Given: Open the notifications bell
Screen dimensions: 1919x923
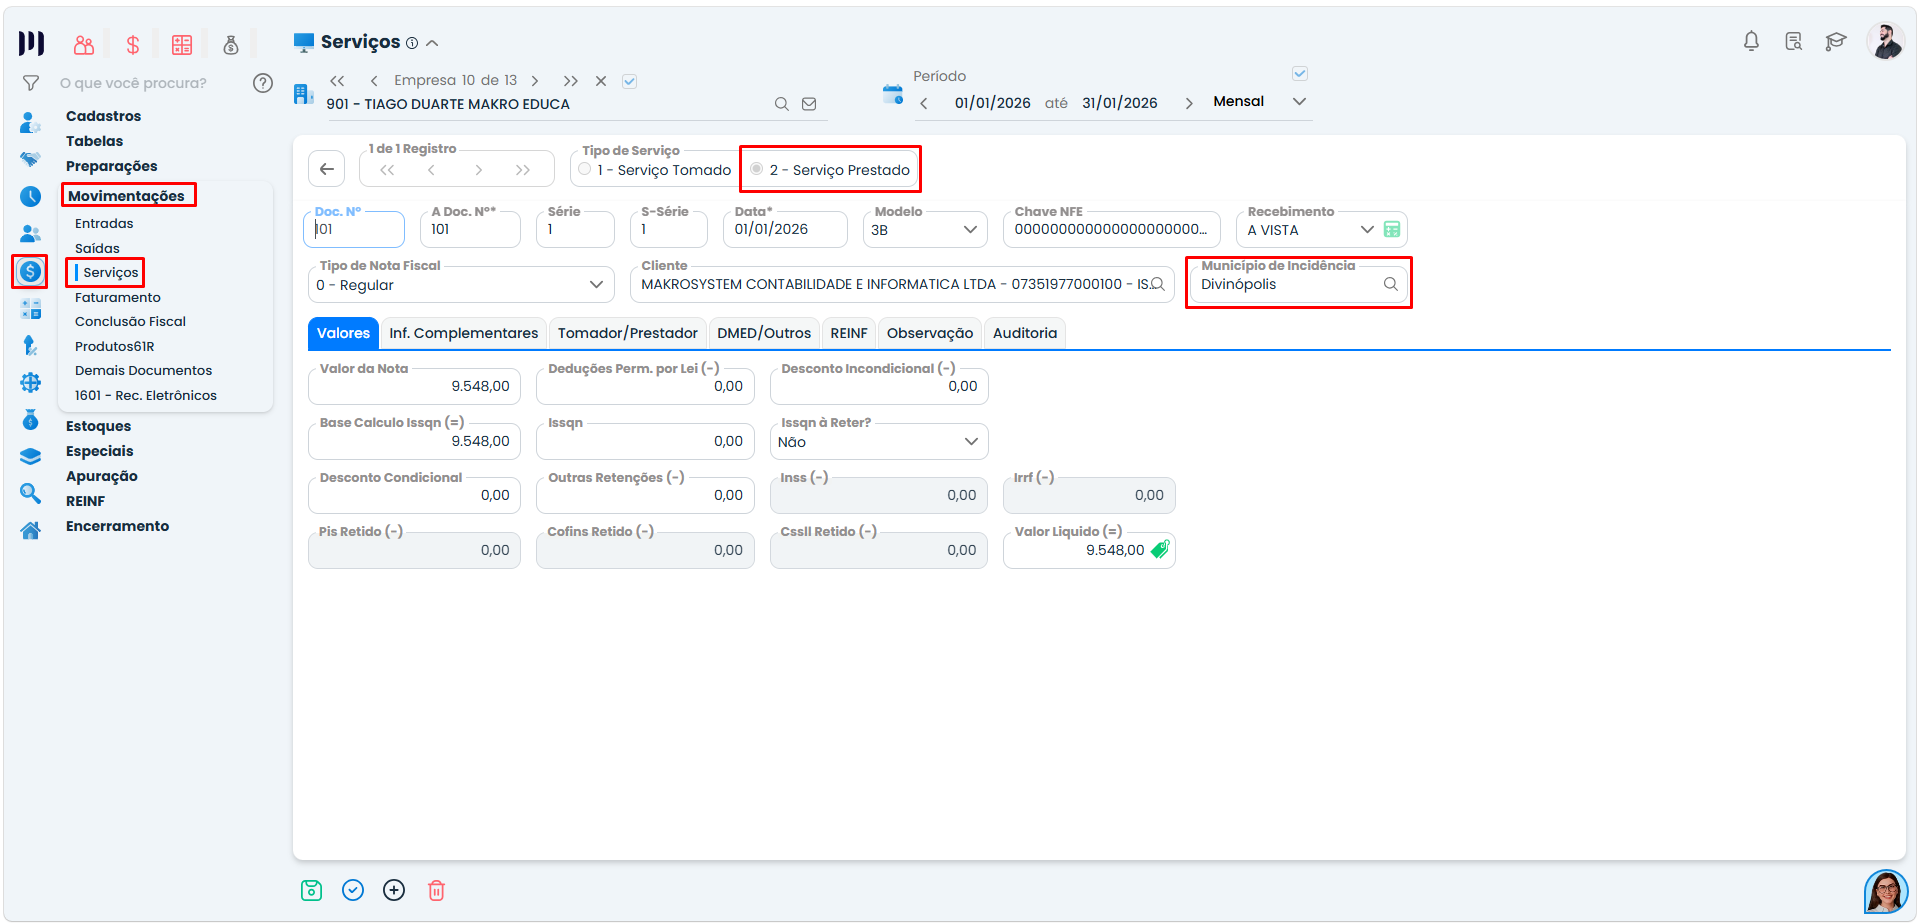Looking at the screenshot, I should click(1751, 41).
